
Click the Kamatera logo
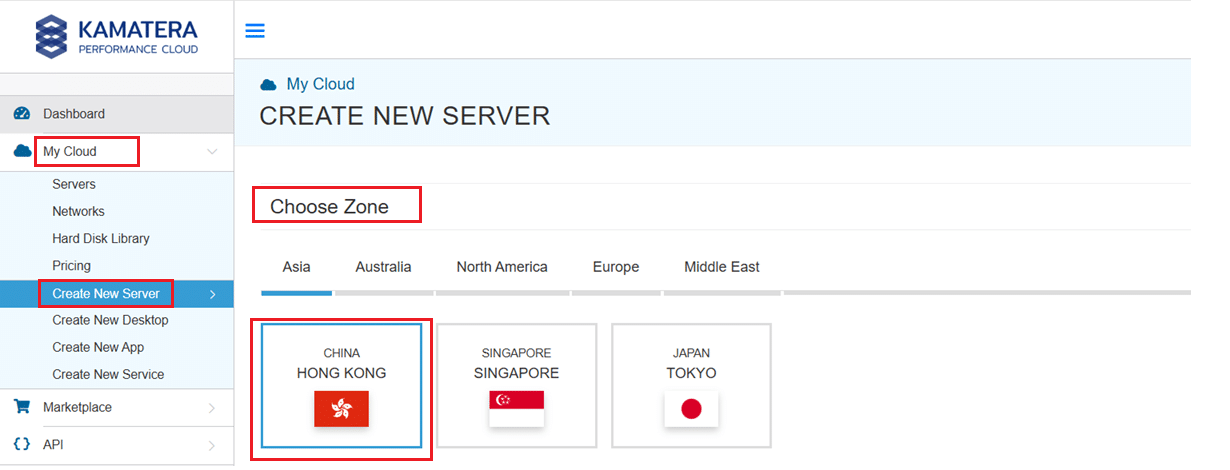point(116,36)
